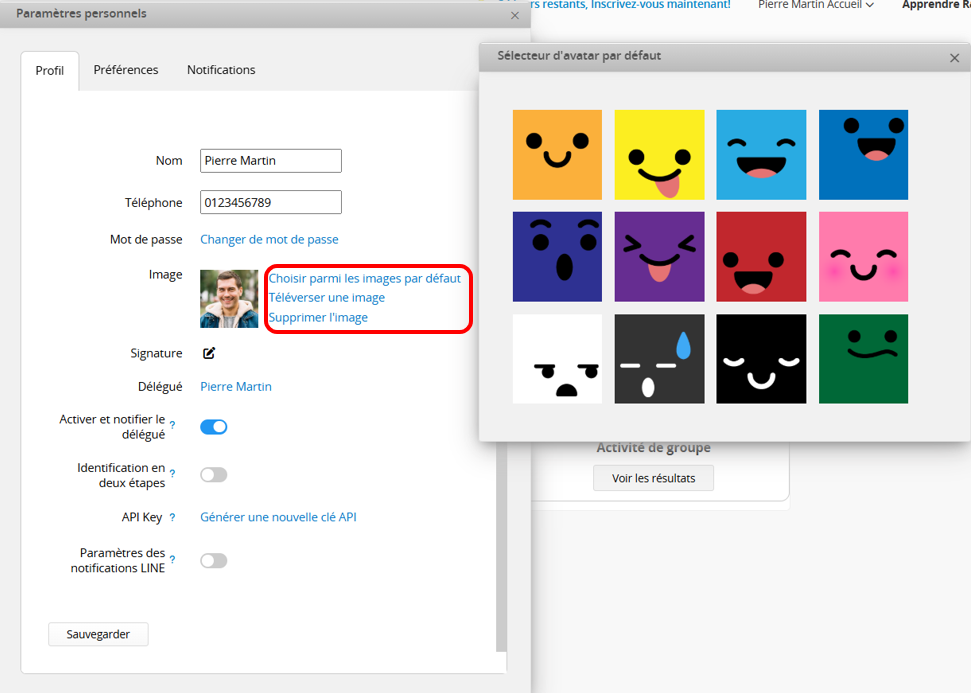Click Choisir parmi les images par défaut

click(364, 278)
